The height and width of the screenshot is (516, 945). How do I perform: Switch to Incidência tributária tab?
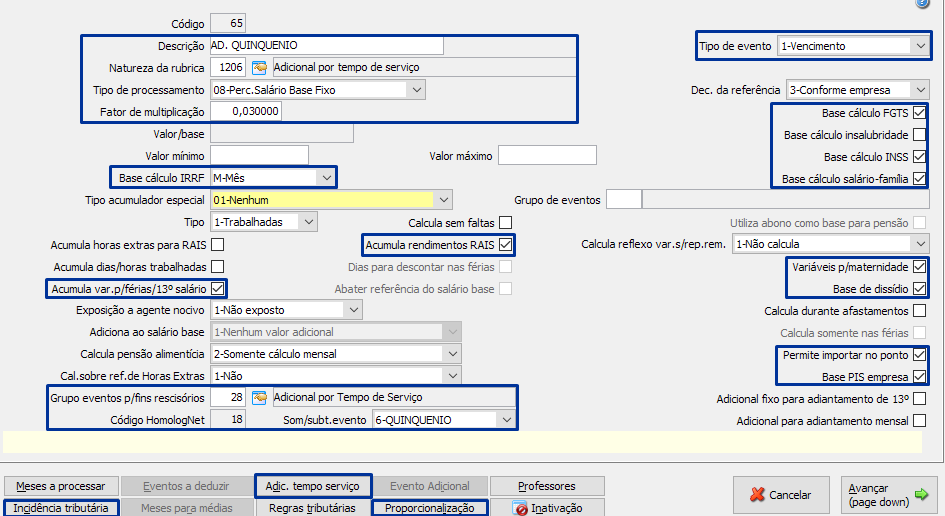[61, 508]
